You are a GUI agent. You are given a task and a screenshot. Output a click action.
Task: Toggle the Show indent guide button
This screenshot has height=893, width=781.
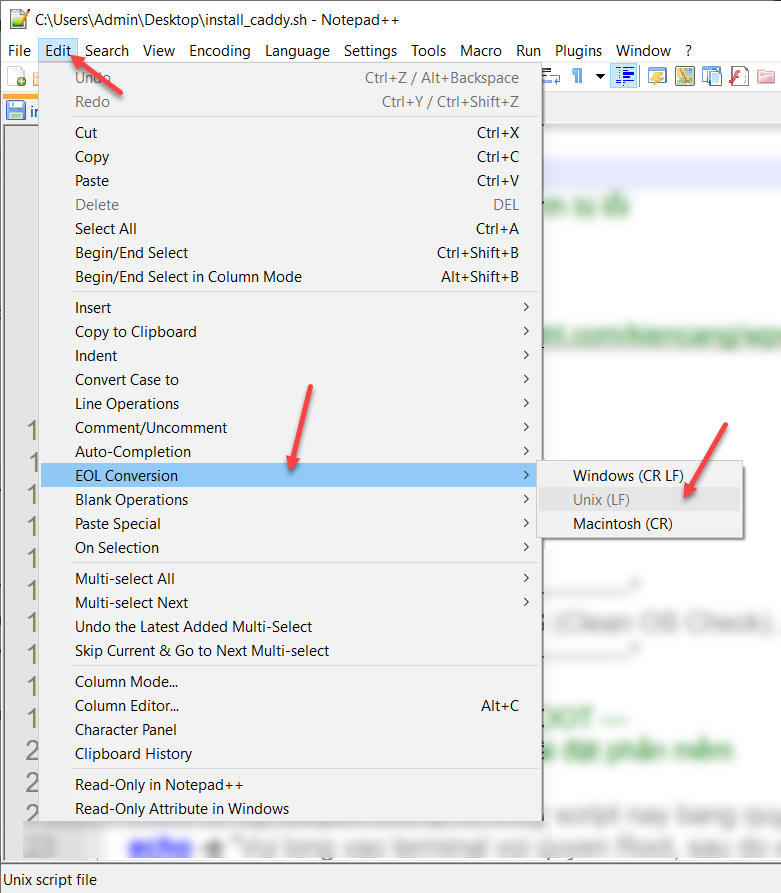(x=625, y=77)
